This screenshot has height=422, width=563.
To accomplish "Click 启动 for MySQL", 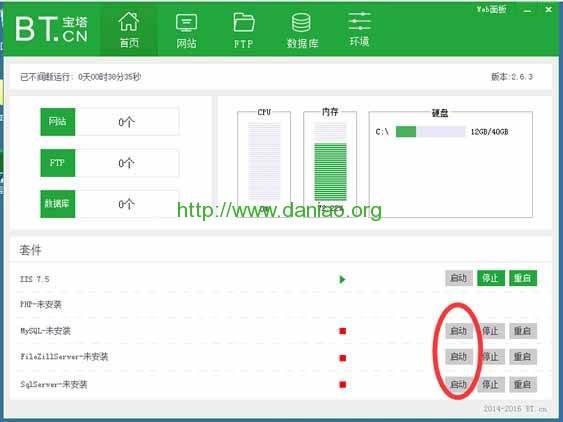I will [x=459, y=331].
